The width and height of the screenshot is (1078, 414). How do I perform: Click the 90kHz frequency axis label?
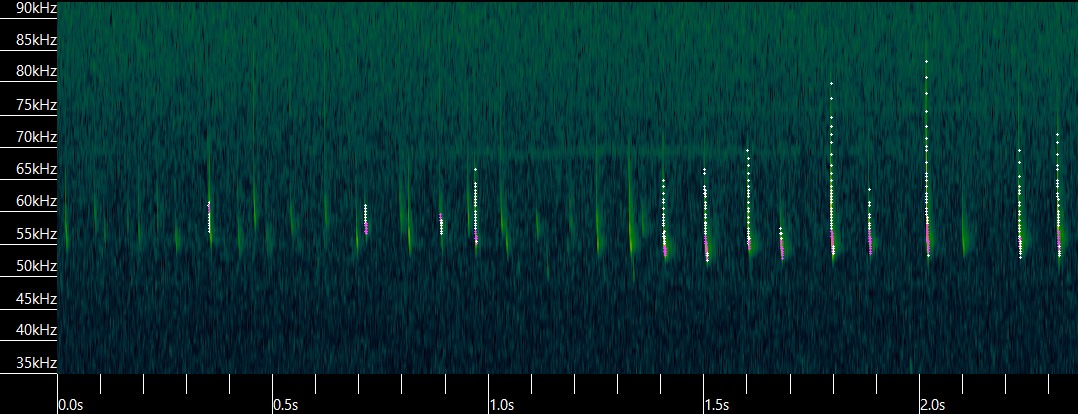point(28,8)
